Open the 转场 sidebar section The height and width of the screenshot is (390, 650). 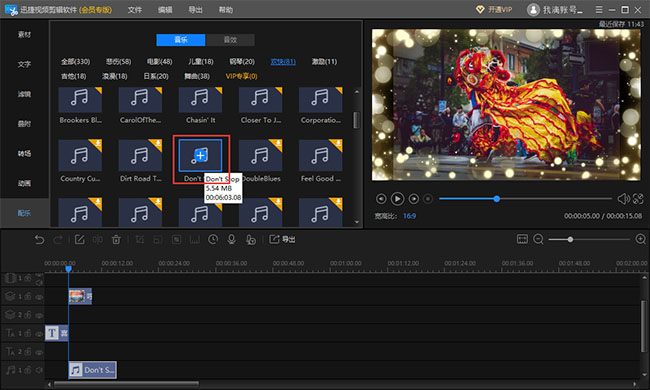pyautogui.click(x=24, y=153)
